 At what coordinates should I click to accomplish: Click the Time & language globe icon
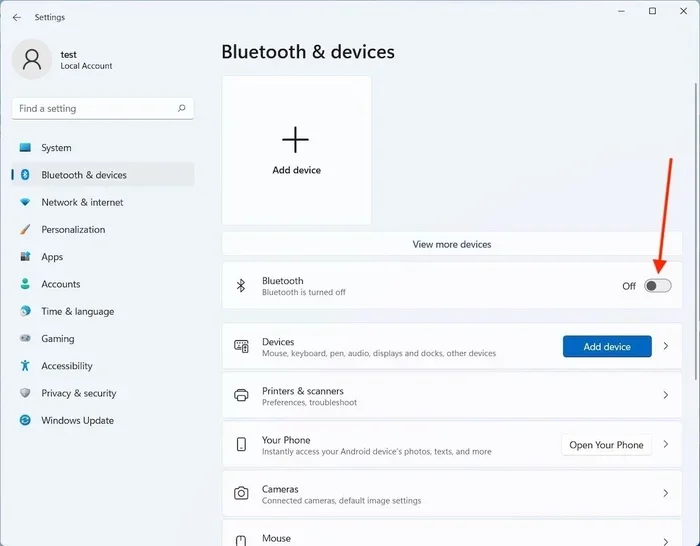(x=25, y=311)
